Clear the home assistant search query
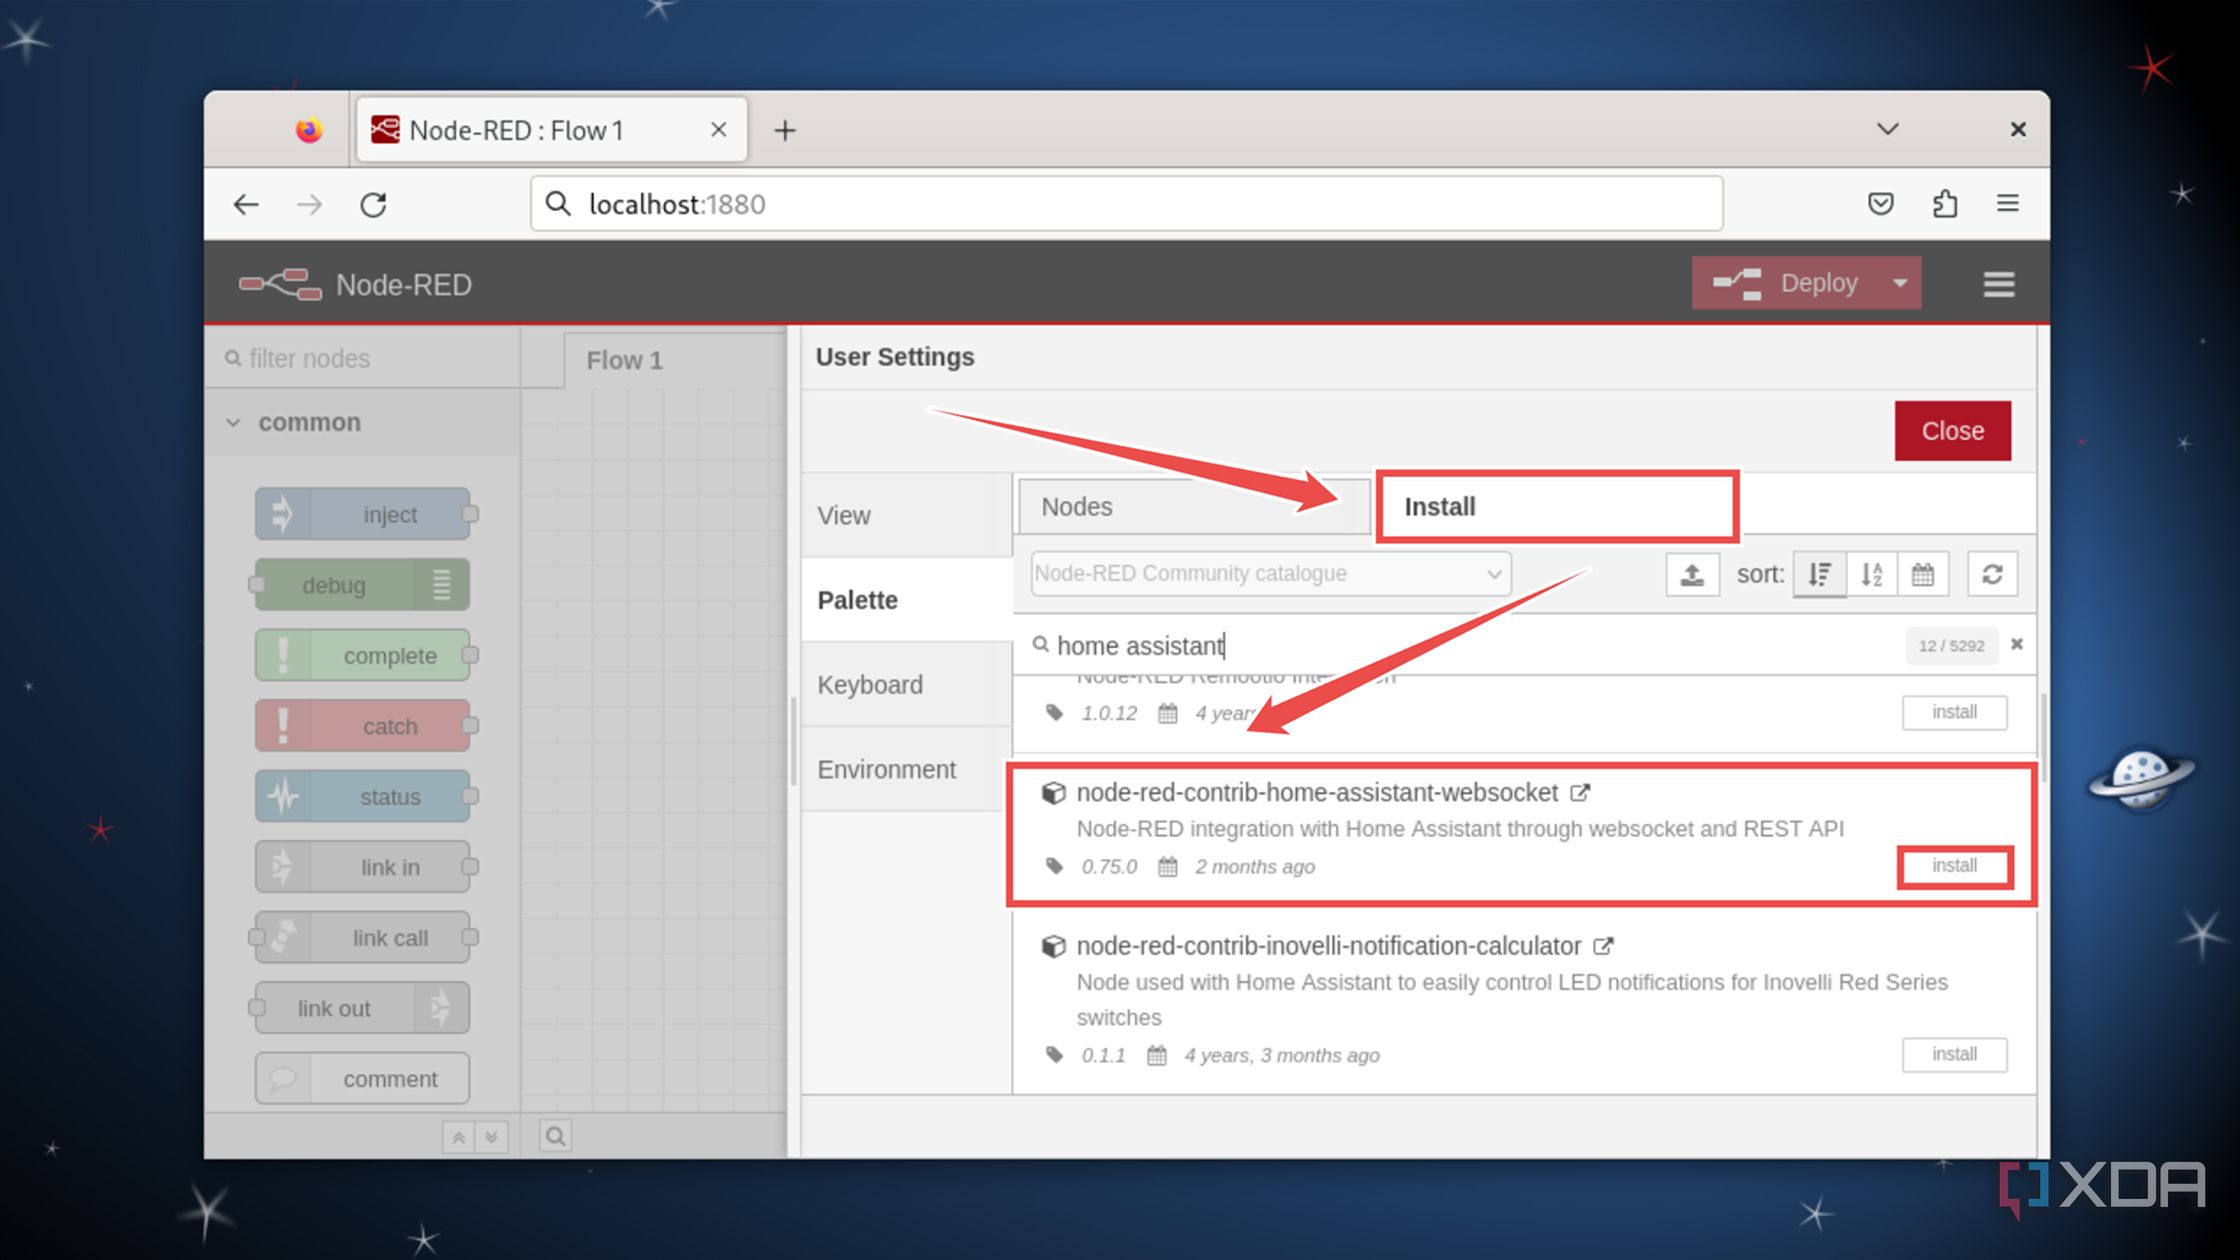This screenshot has height=1260, width=2240. coord(2017,645)
